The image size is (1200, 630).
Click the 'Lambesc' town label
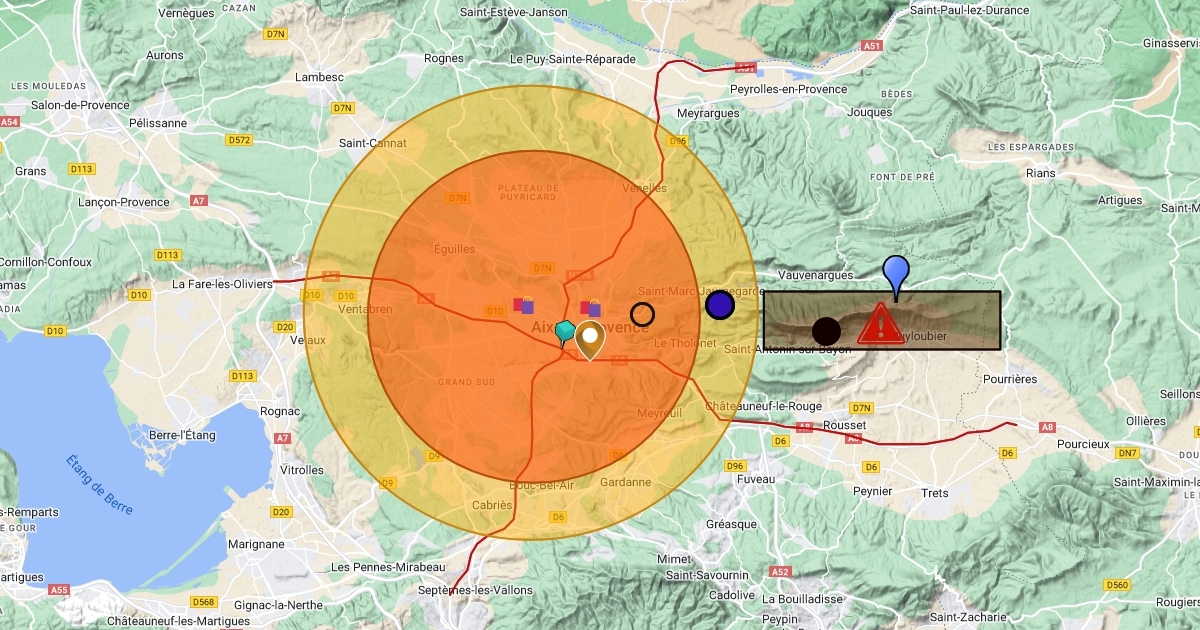(321, 77)
